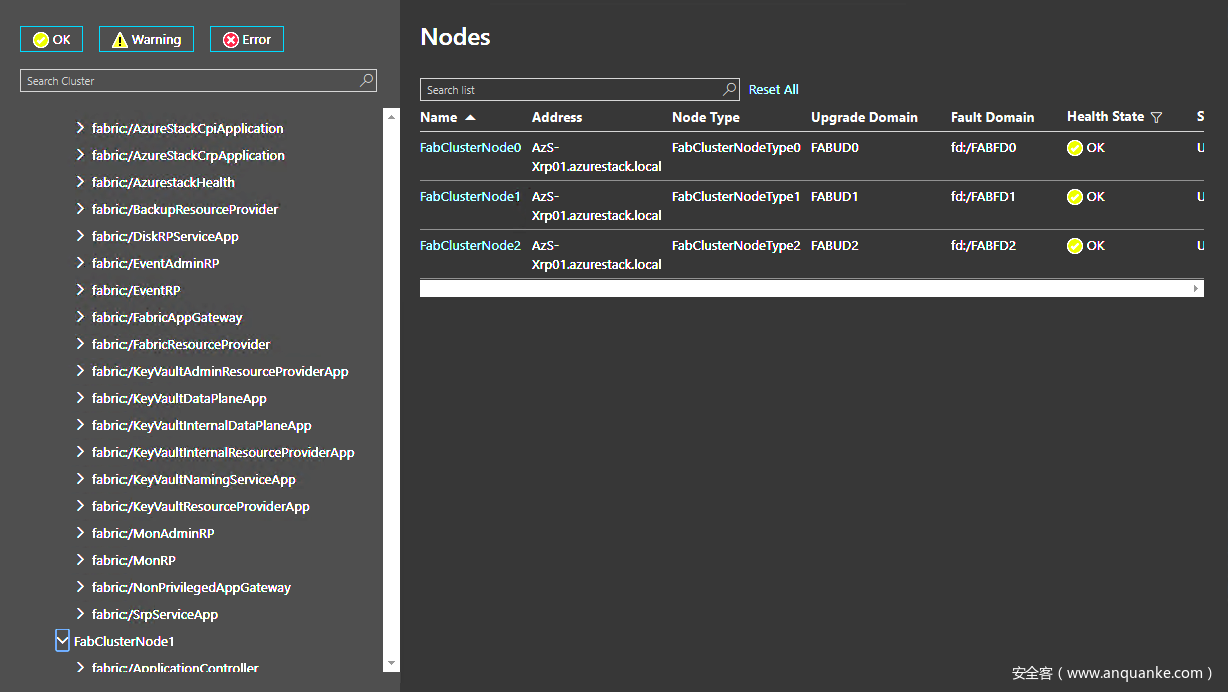The image size is (1228, 692).
Task: Expand the fabric:/AzurestackHealth tree node
Action: pyautogui.click(x=80, y=182)
